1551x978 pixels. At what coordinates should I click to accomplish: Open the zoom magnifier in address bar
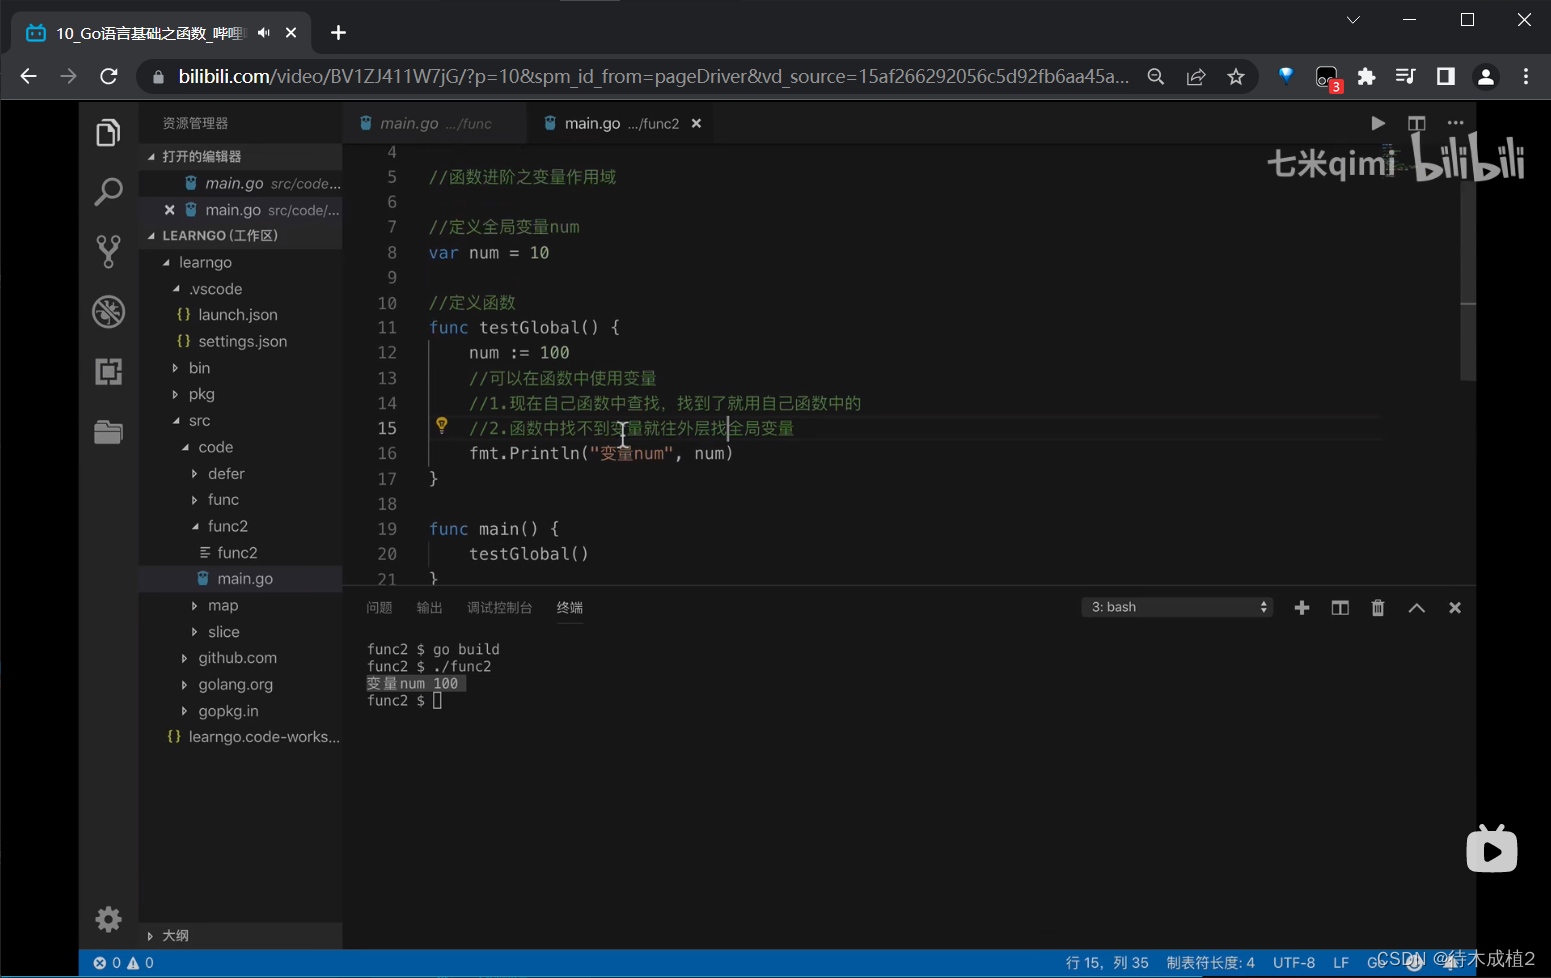click(1156, 77)
